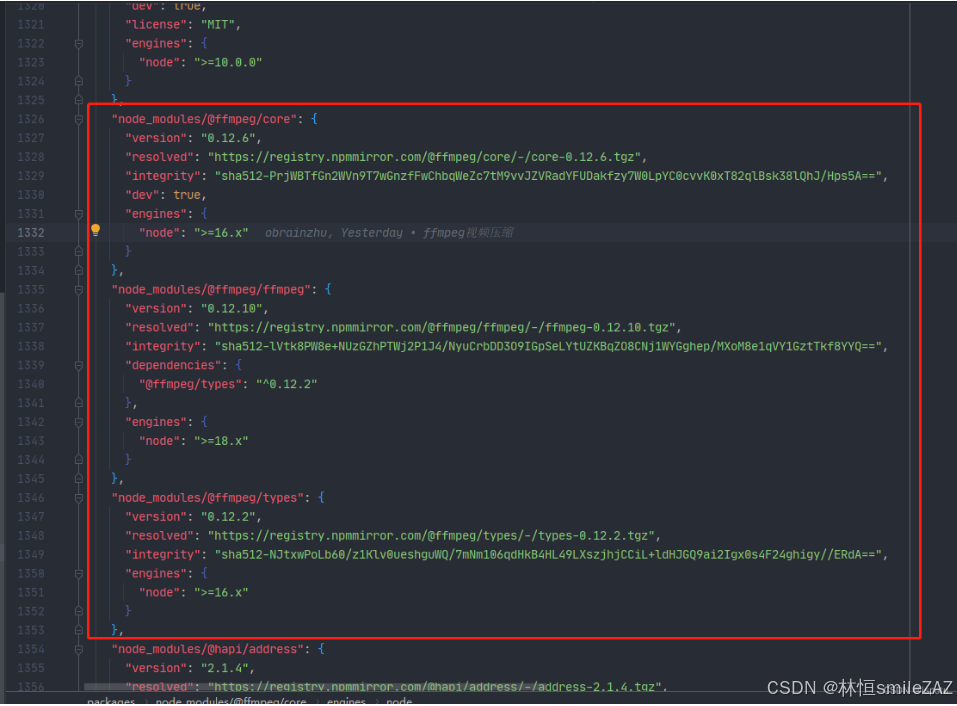Click the types-0.12.2.tgz resolved URL
Image resolution: width=957 pixels, height=706 pixels.
pos(431,536)
